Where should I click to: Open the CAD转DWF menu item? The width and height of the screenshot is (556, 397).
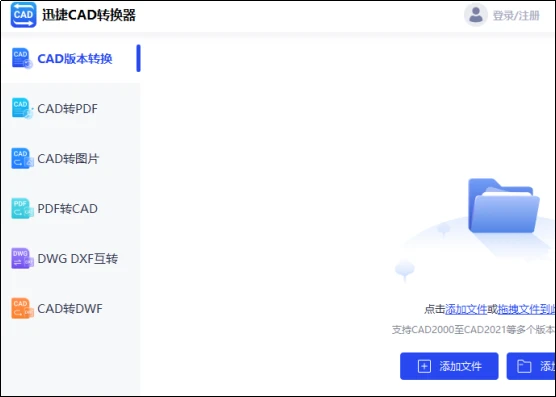coord(71,308)
